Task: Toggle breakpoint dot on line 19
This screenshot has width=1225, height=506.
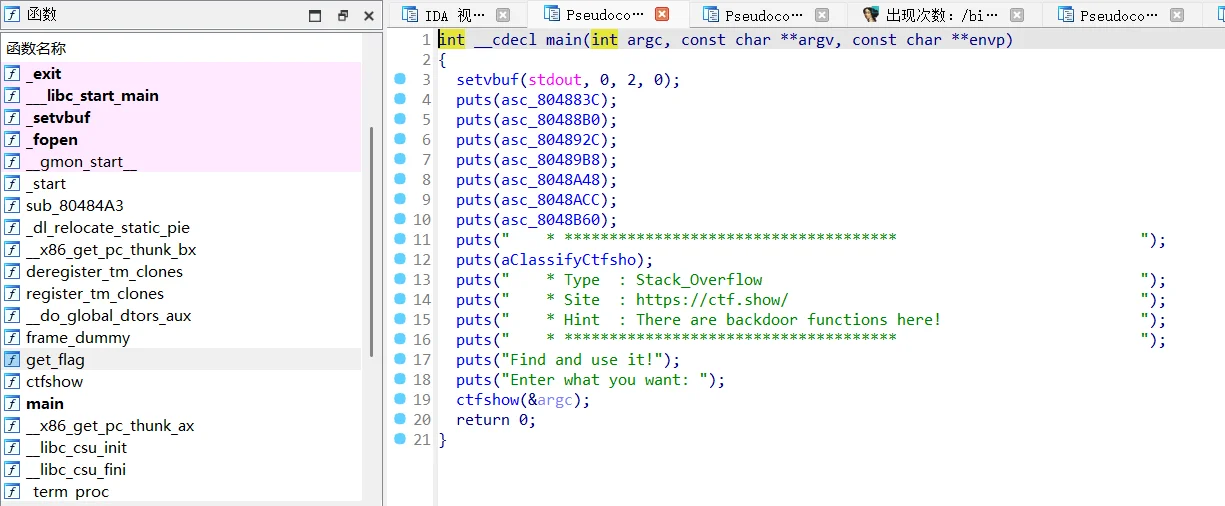Action: [x=400, y=399]
